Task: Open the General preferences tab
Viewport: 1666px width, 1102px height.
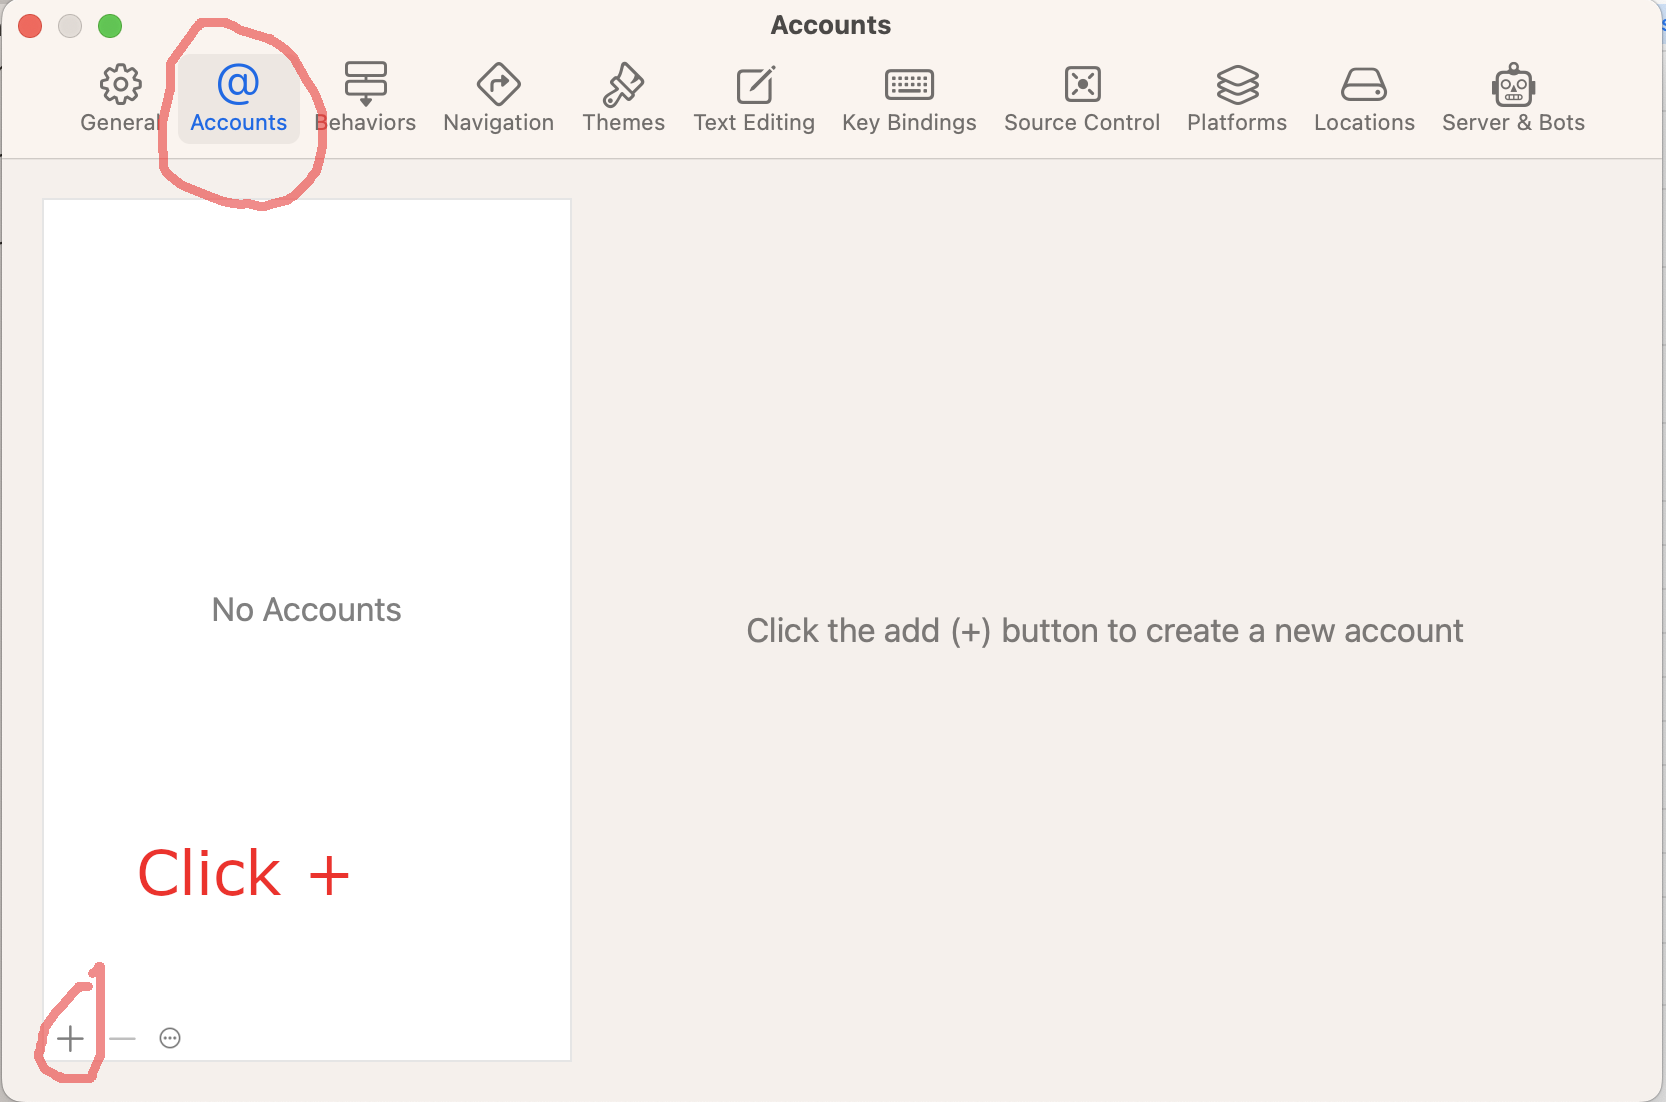Action: click(120, 98)
